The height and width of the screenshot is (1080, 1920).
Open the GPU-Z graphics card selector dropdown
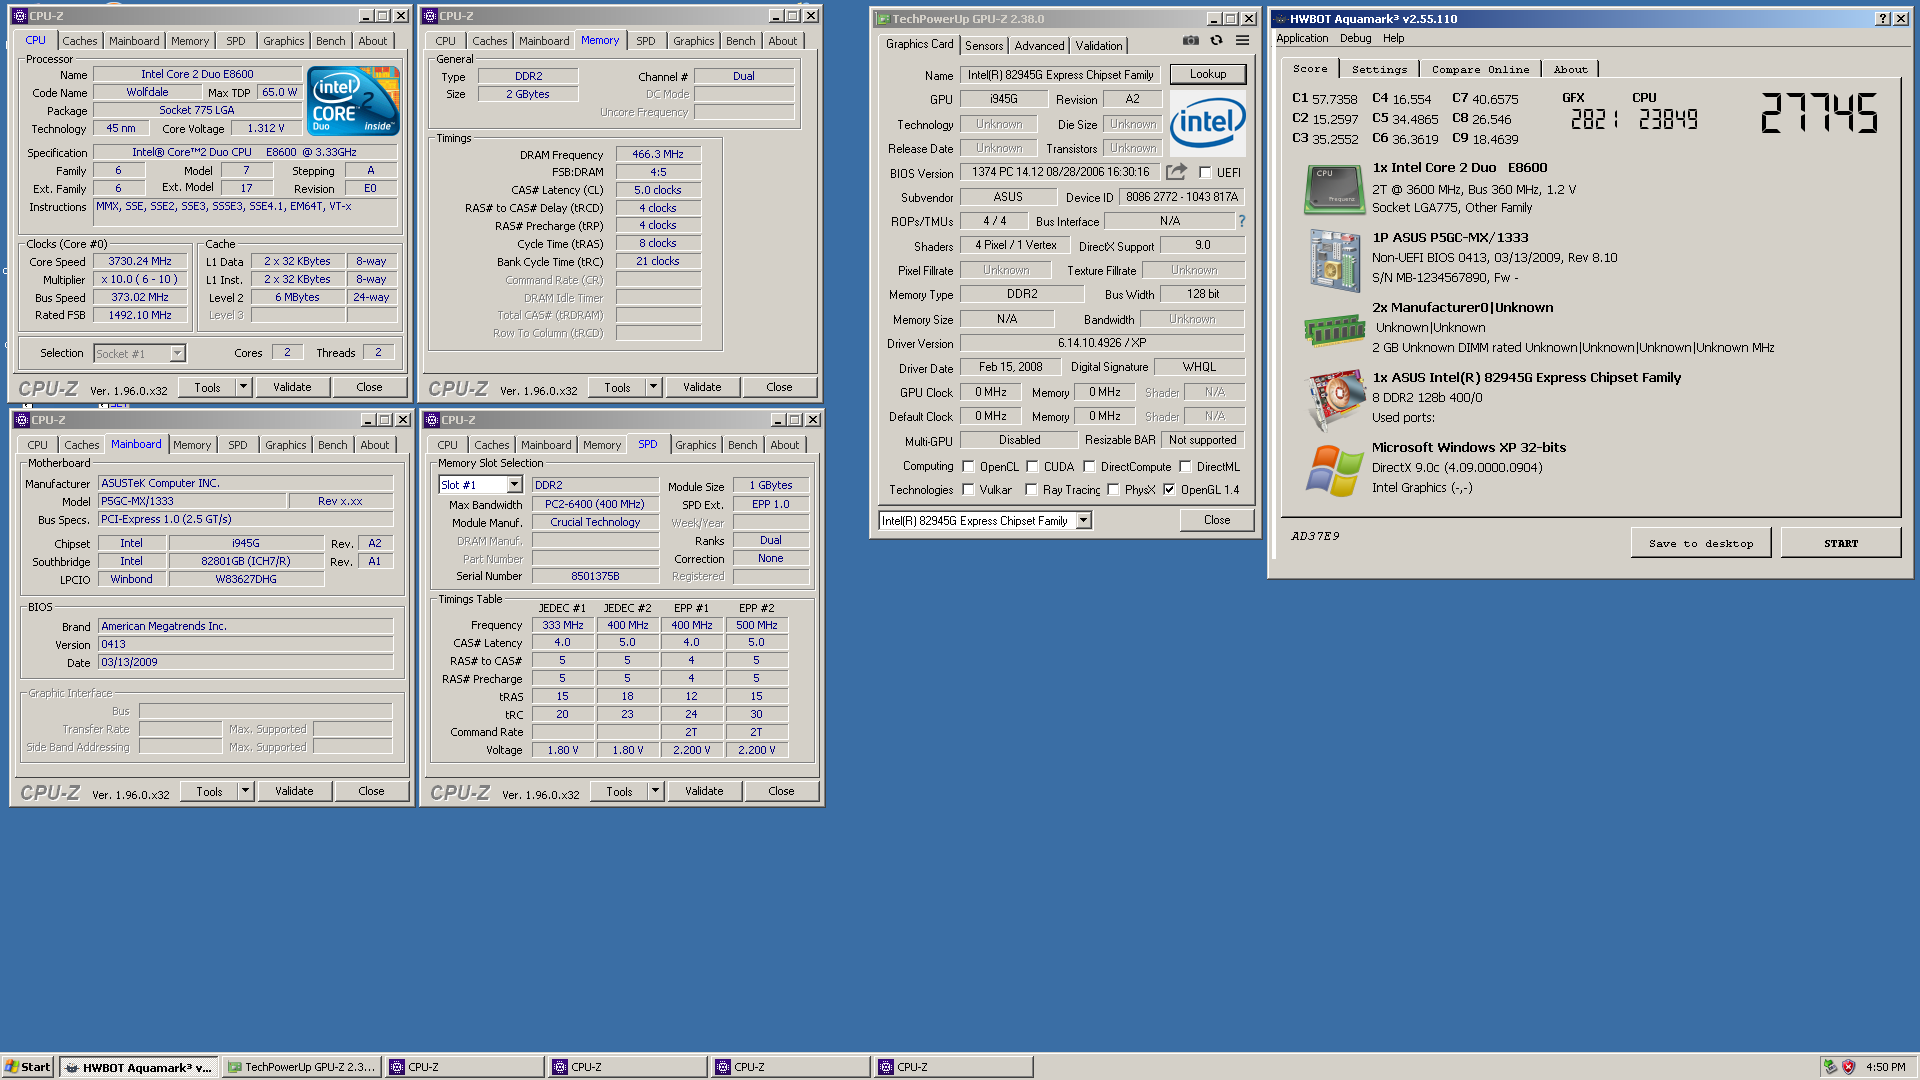[x=1083, y=520]
